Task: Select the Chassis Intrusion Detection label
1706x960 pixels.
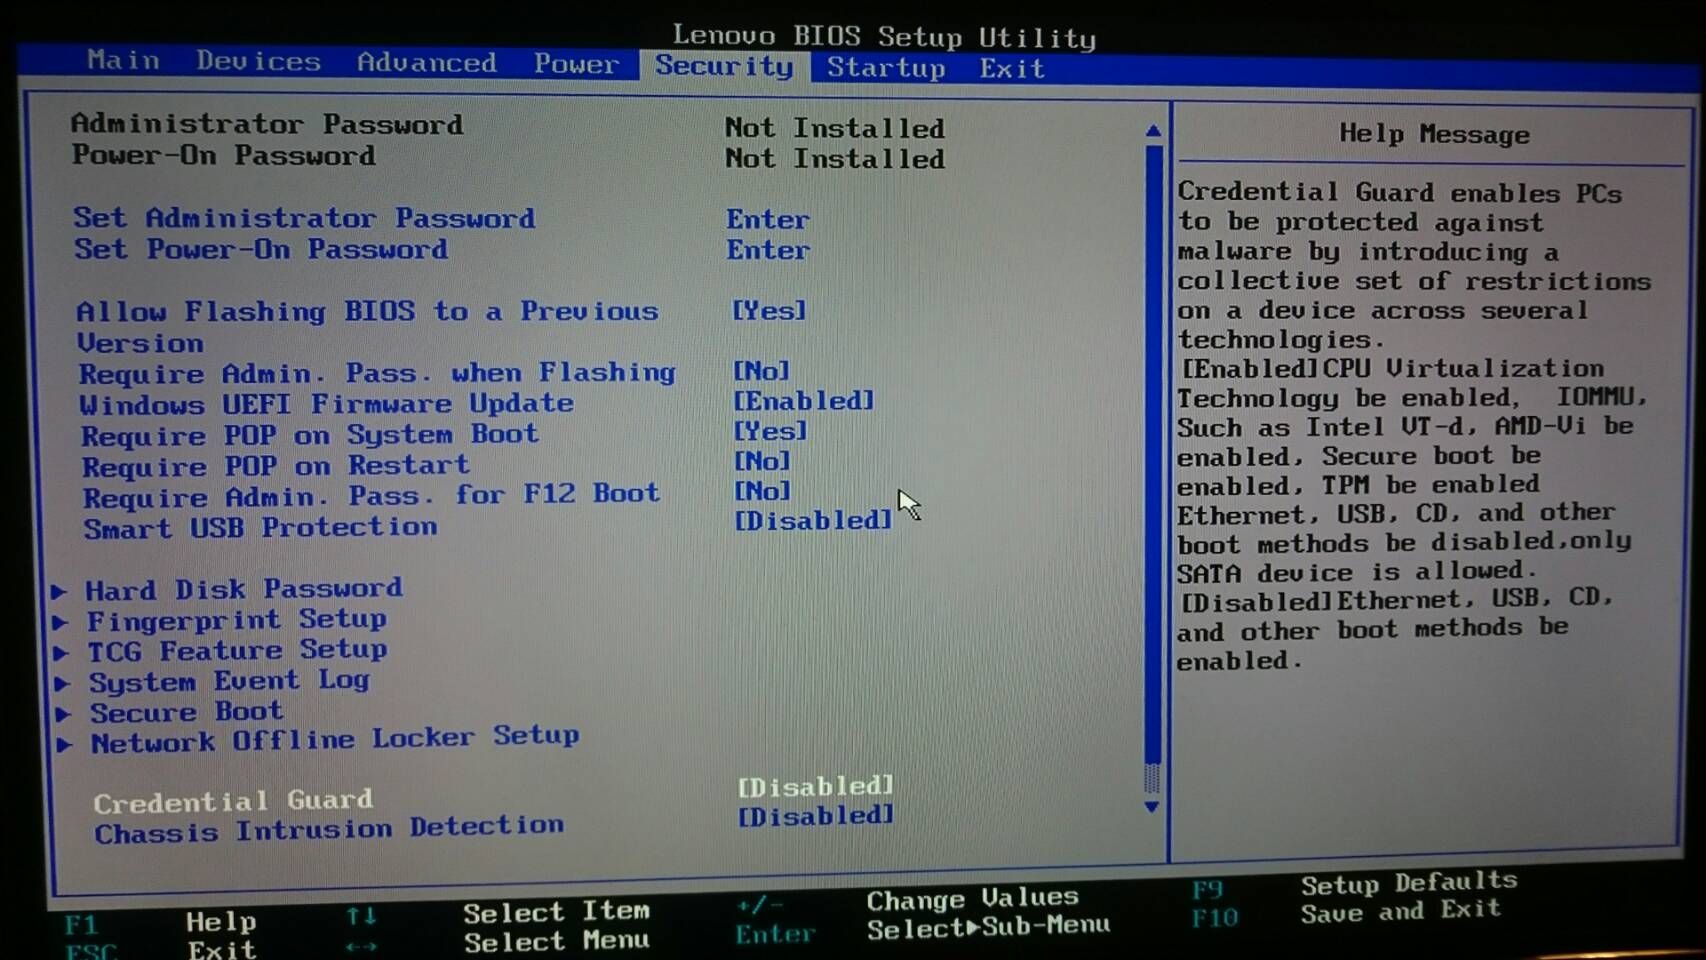Action: point(329,830)
